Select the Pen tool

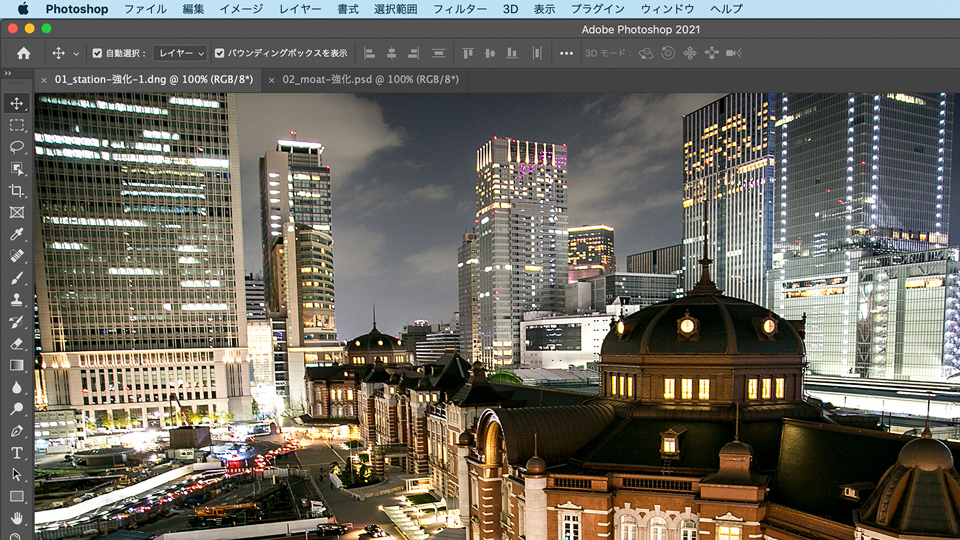[x=17, y=431]
